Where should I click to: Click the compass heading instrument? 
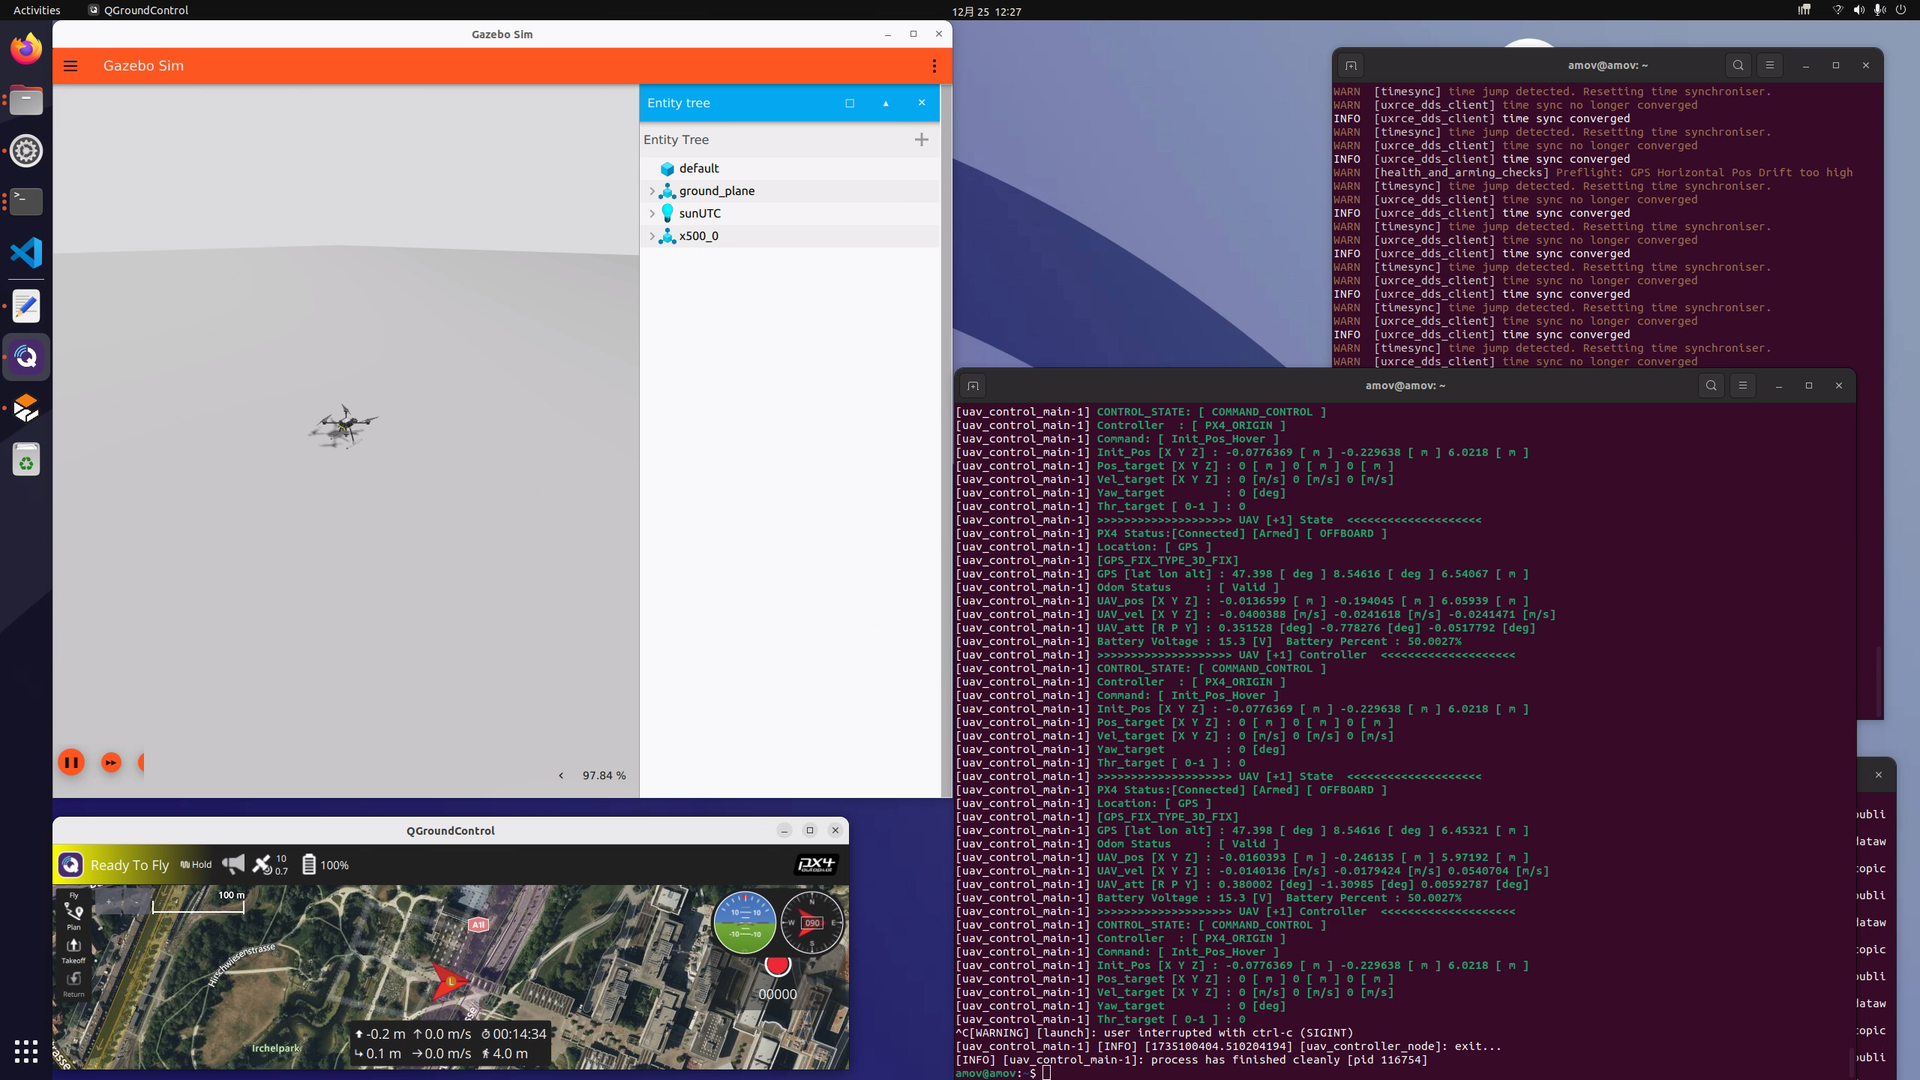coord(812,922)
